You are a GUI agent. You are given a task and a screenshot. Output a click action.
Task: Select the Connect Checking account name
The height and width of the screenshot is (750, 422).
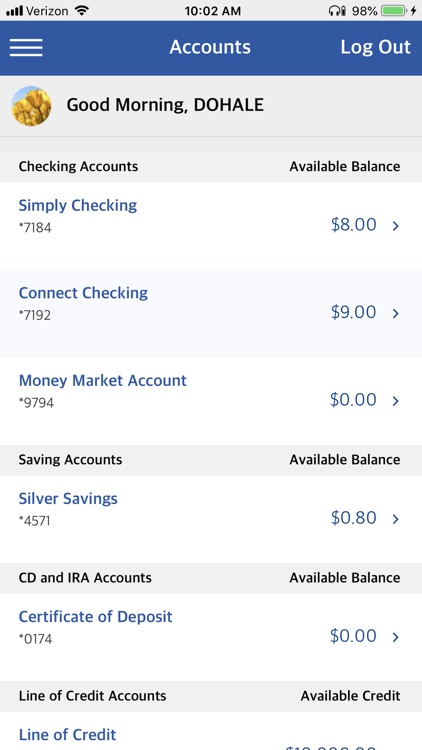click(83, 293)
